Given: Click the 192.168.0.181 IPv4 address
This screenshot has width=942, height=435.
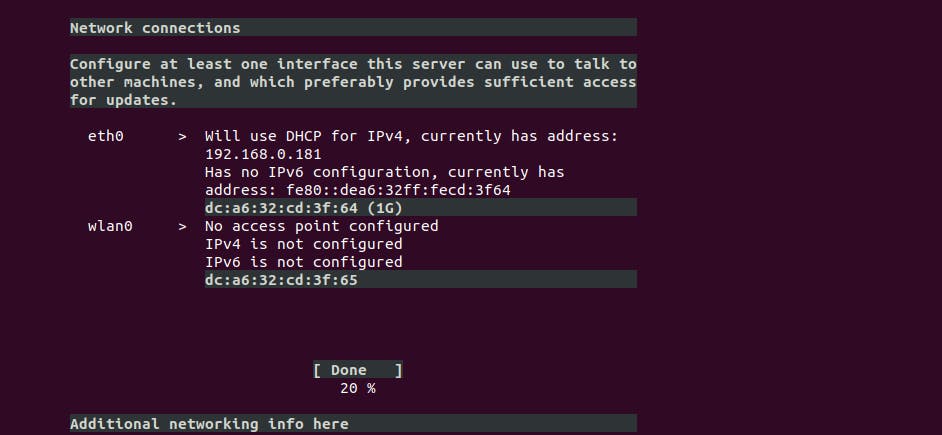Looking at the screenshot, I should [x=264, y=154].
